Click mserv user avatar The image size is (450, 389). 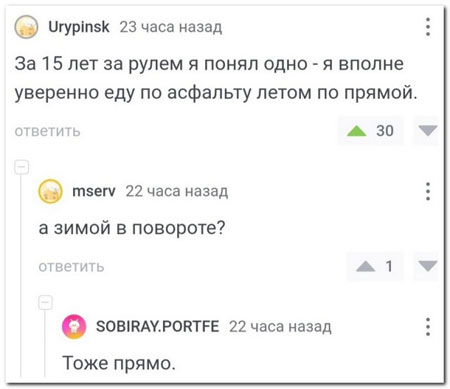50,191
